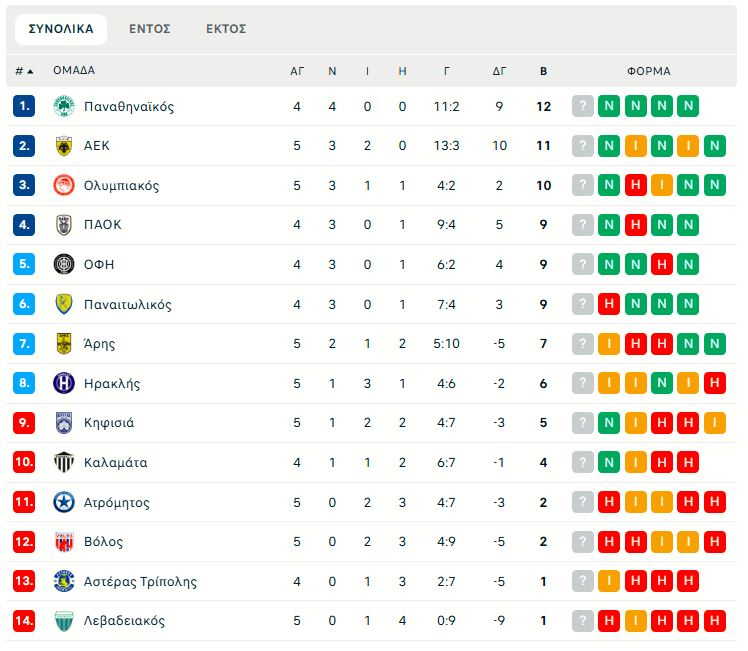The height and width of the screenshot is (651, 748).
Task: Open the Ολυμπιακός club crest
Action: click(x=63, y=185)
